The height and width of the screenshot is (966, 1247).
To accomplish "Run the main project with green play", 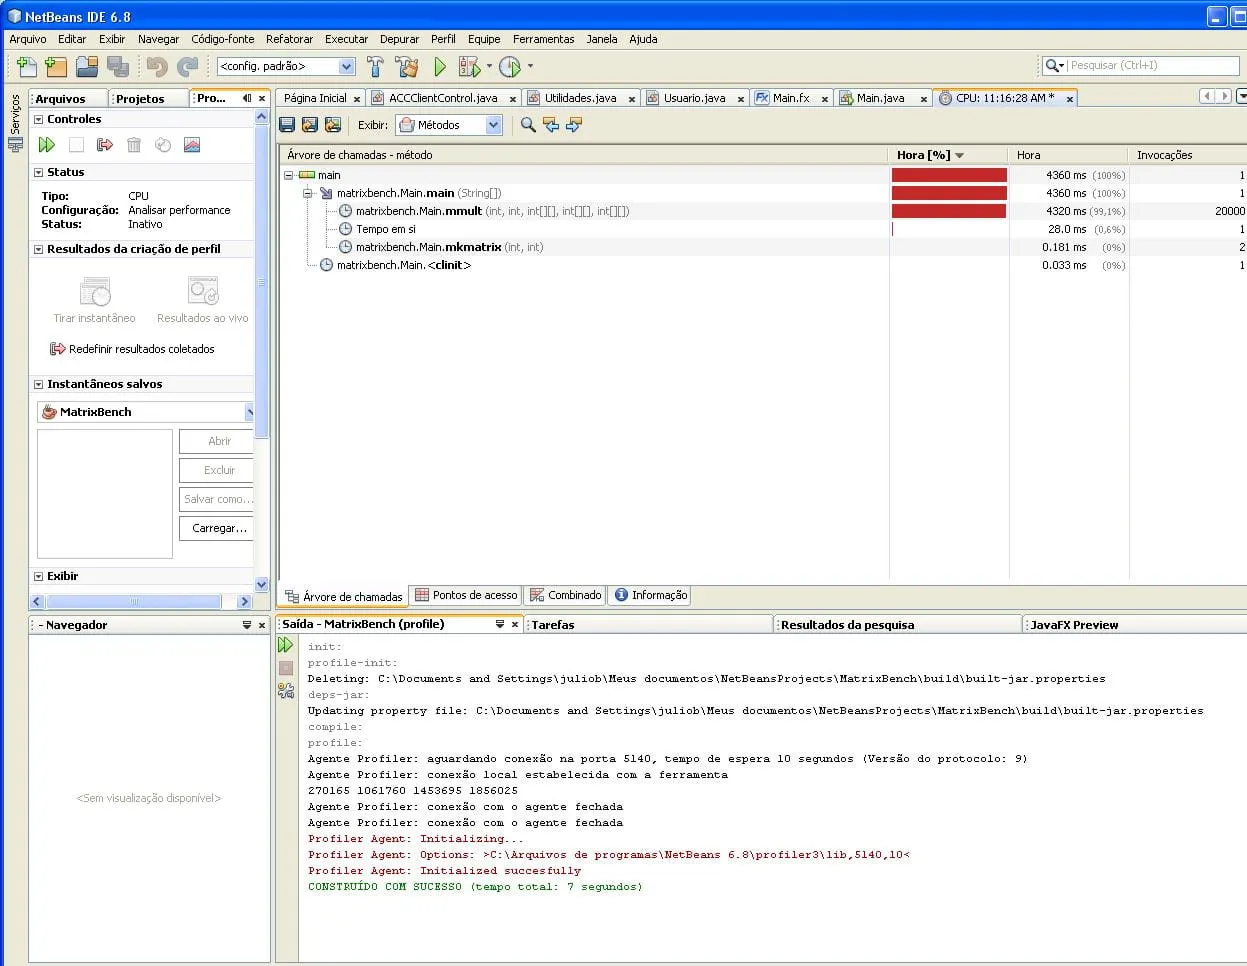I will click(x=440, y=67).
